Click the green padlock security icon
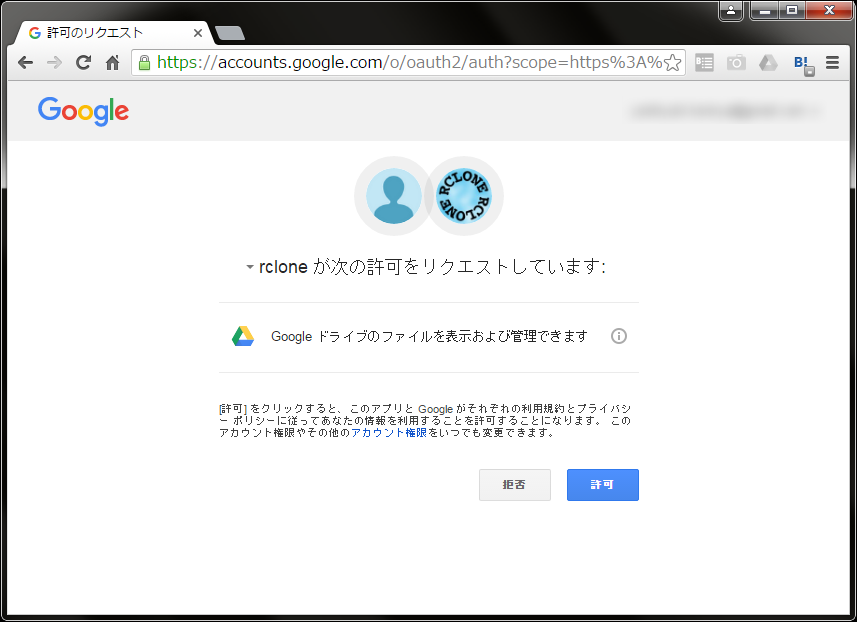Screen dimensions: 857x622 click(145, 62)
